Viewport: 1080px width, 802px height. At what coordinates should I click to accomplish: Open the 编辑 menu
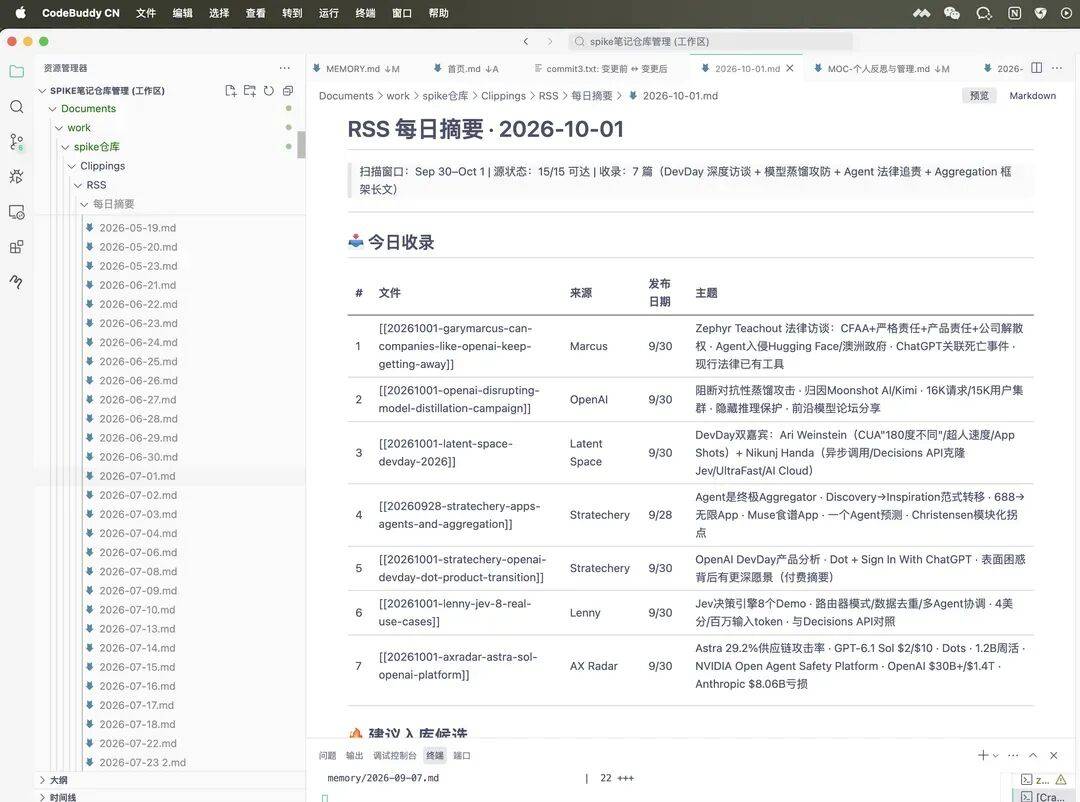183,13
